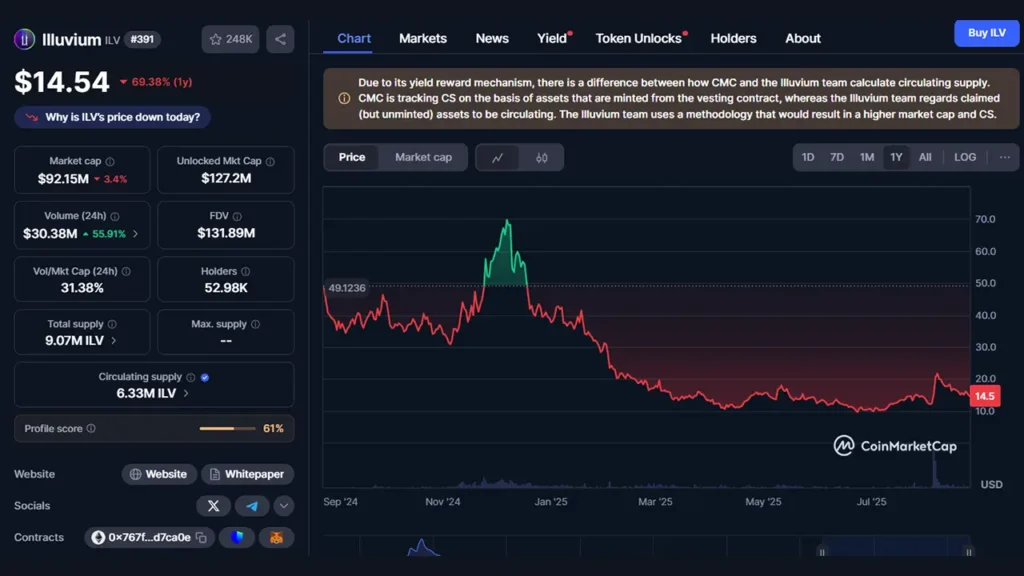Click the notice banner info icon

344,99
